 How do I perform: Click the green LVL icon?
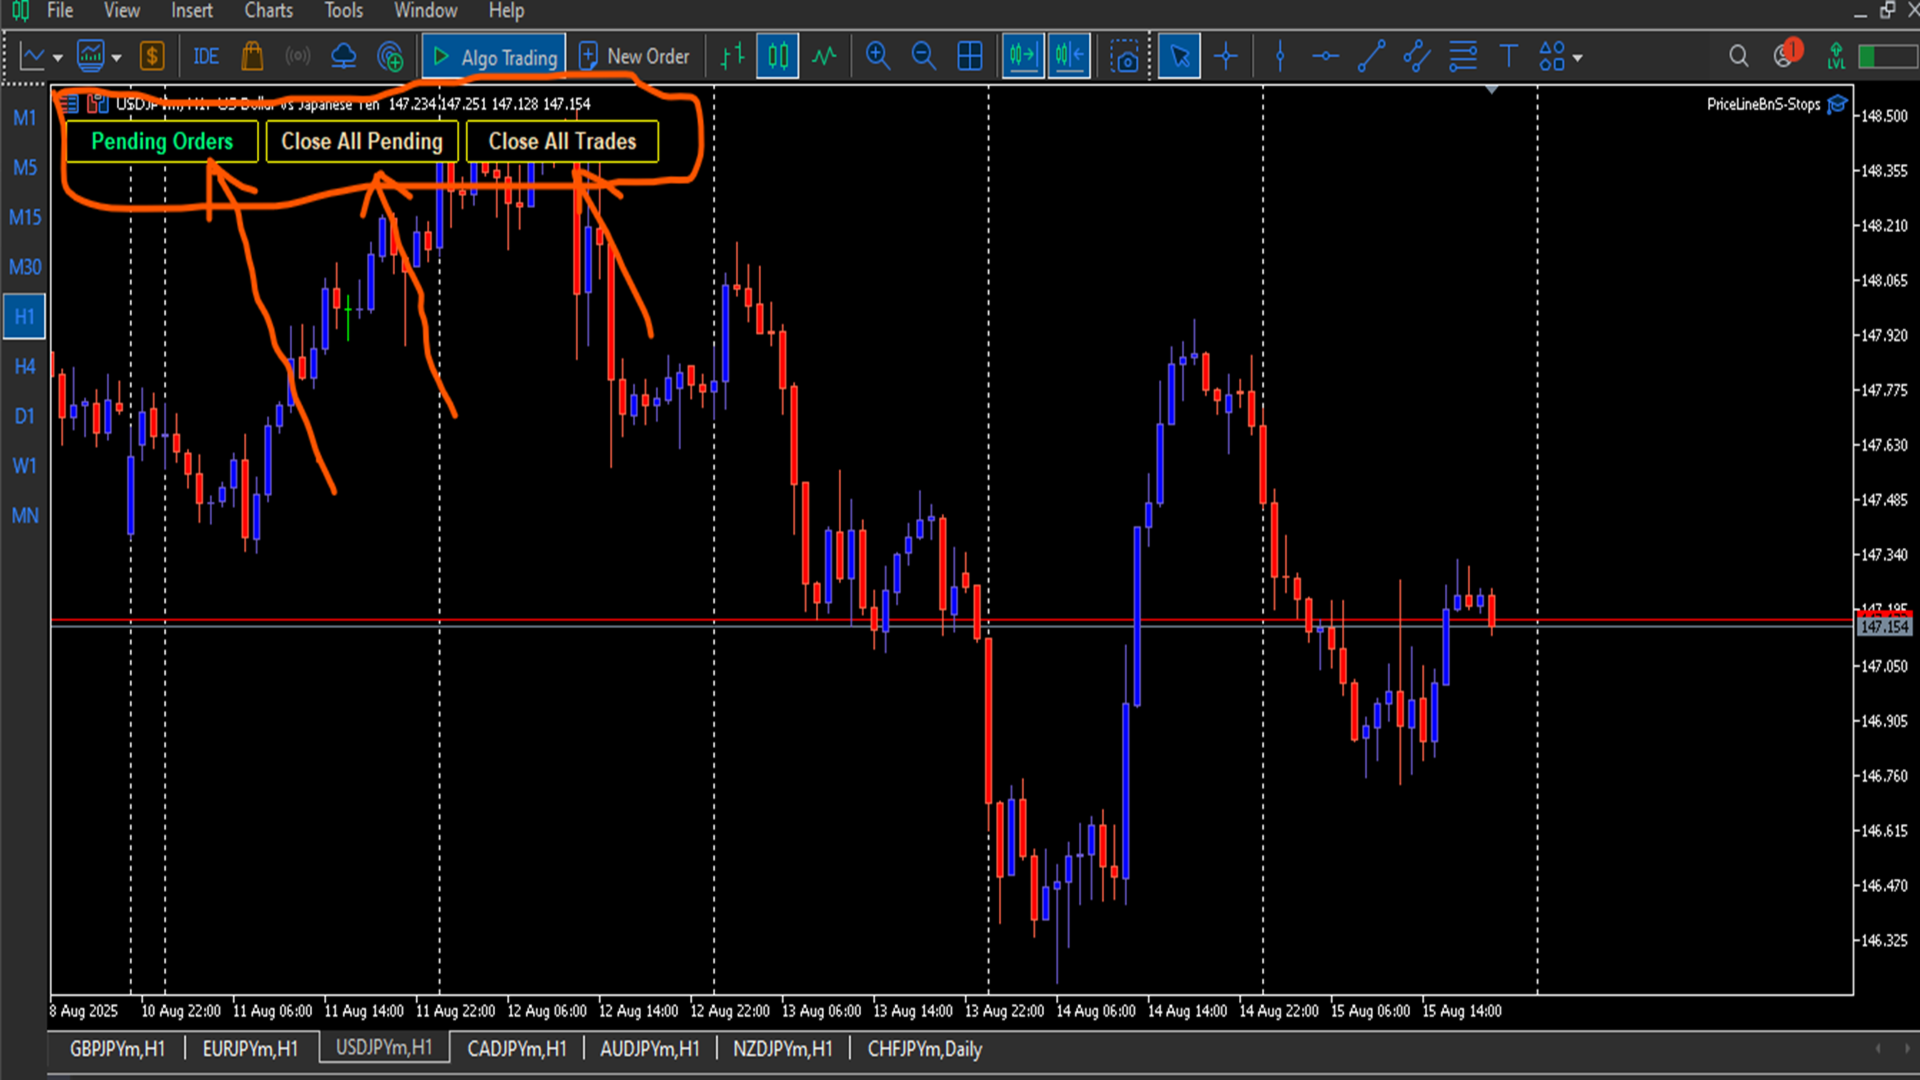(x=1836, y=57)
